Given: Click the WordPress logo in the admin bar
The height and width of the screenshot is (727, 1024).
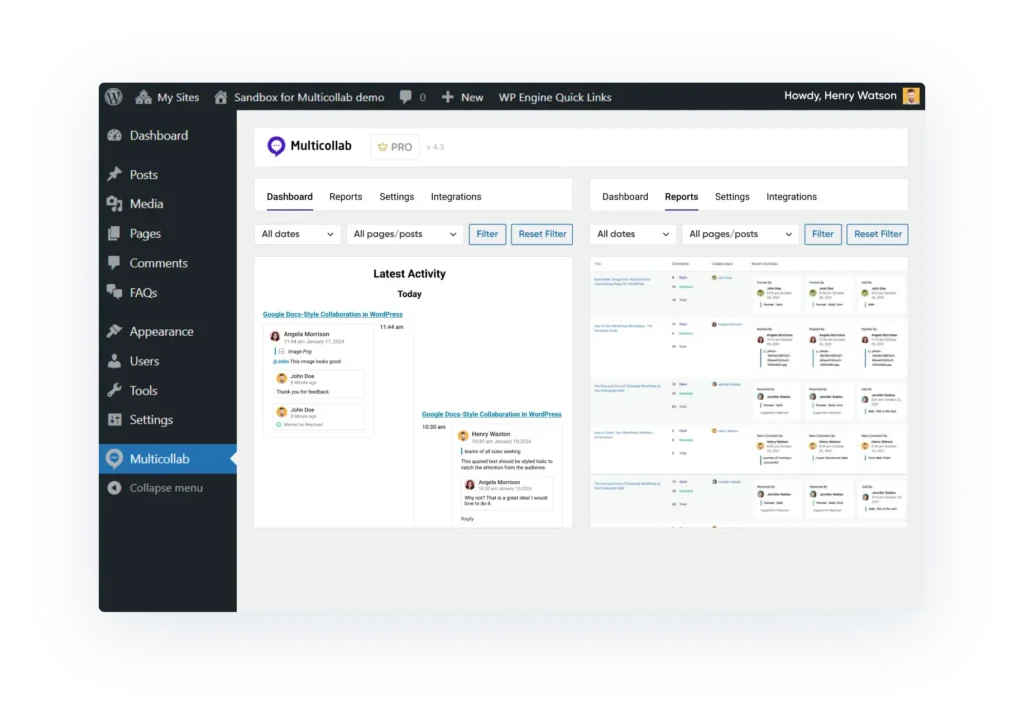Looking at the screenshot, I should [x=114, y=97].
